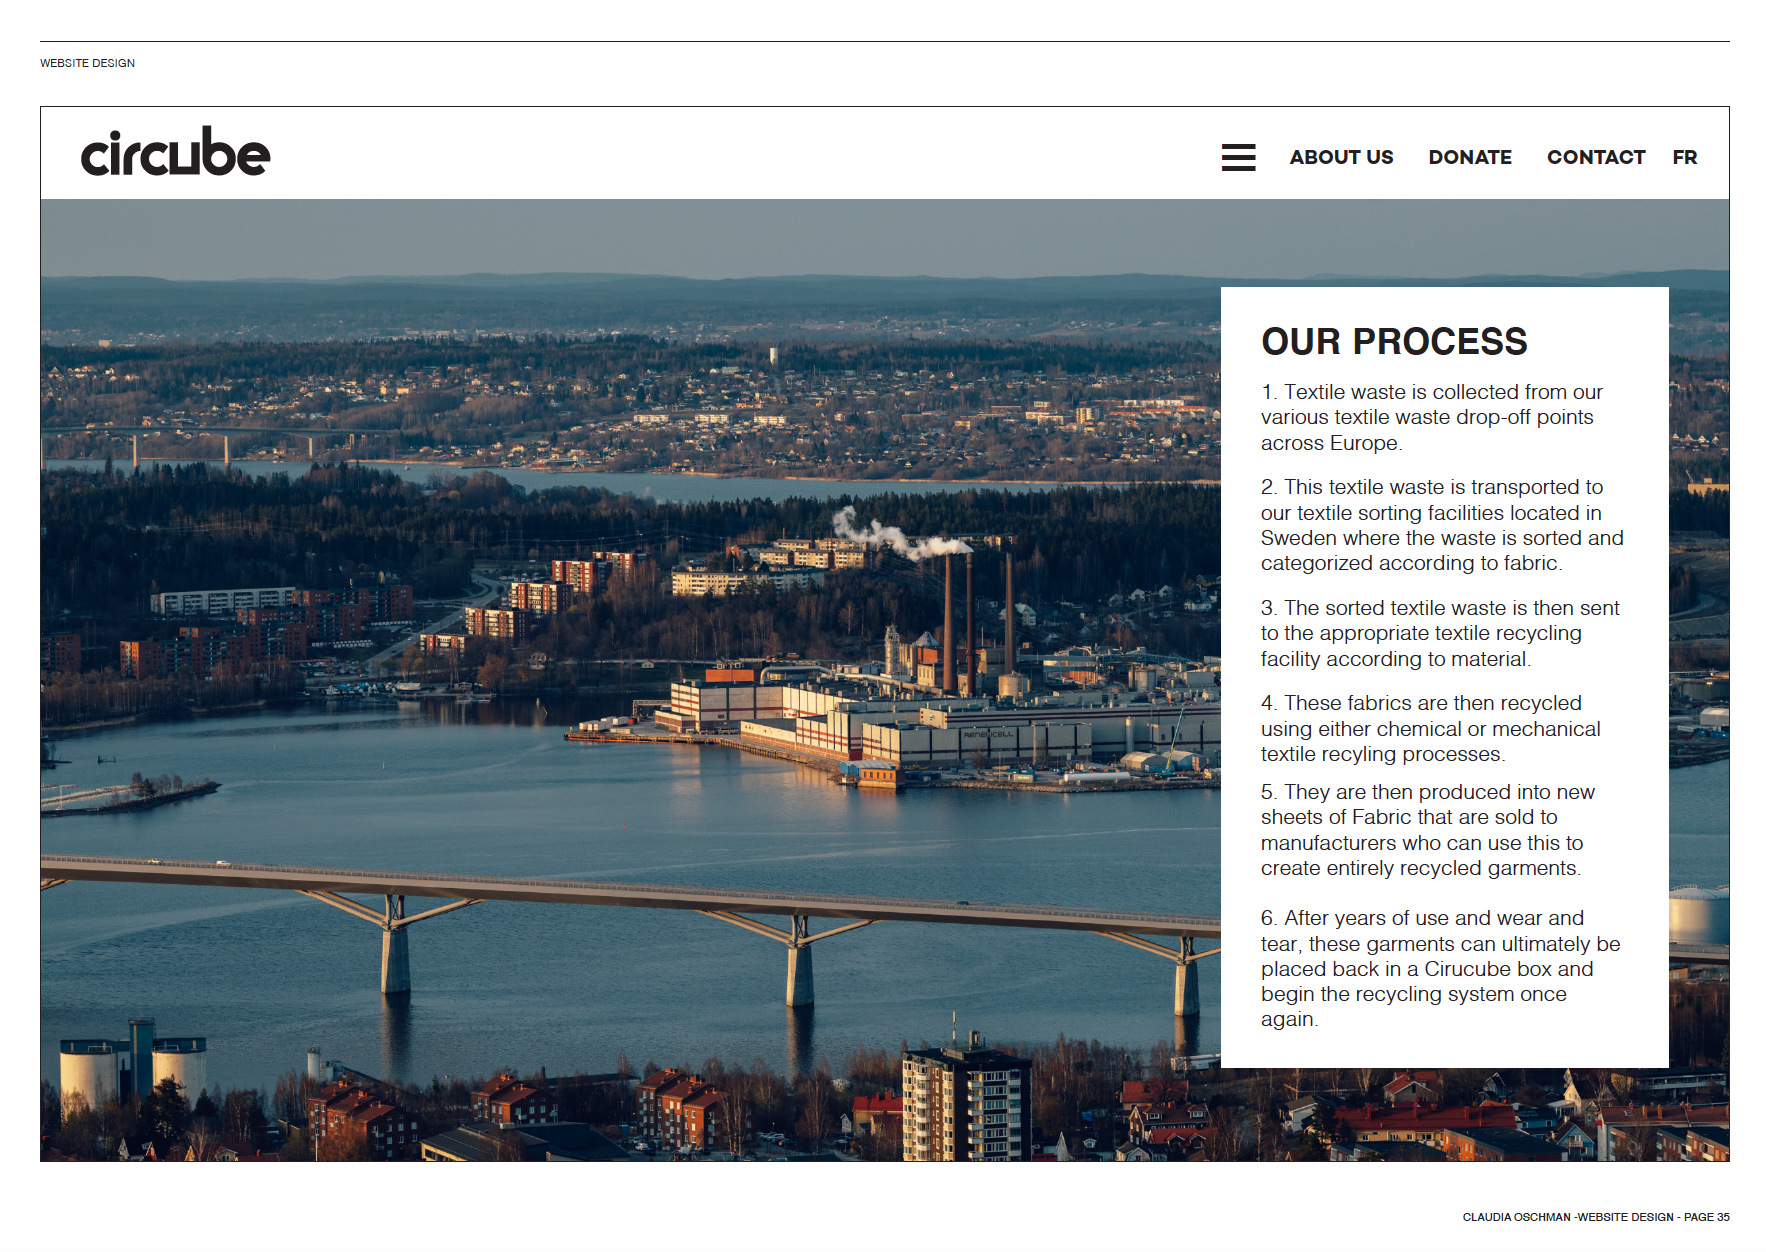
Task: Go to the Donate page
Action: (1470, 157)
